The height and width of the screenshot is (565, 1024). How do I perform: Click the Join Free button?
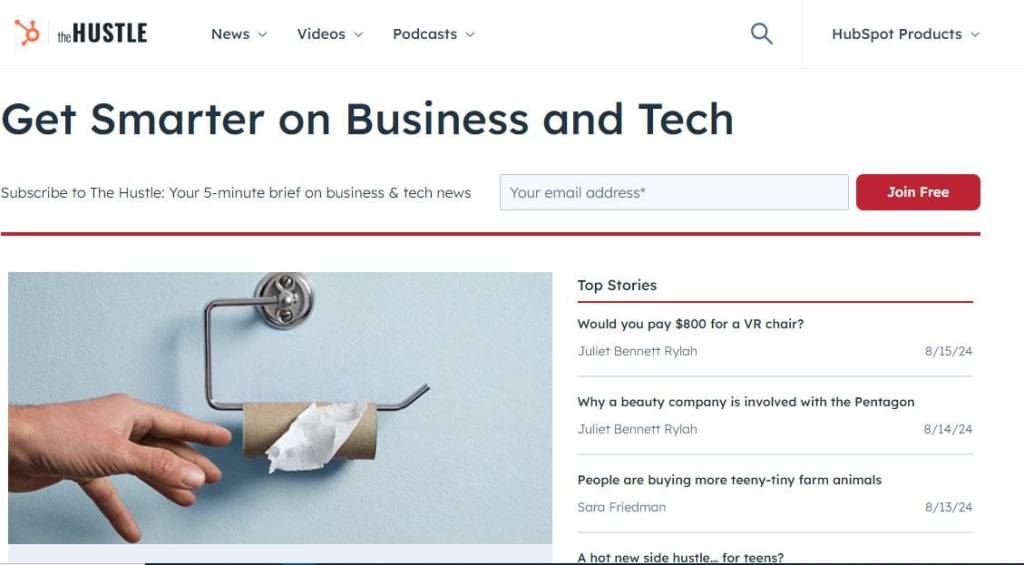(918, 192)
